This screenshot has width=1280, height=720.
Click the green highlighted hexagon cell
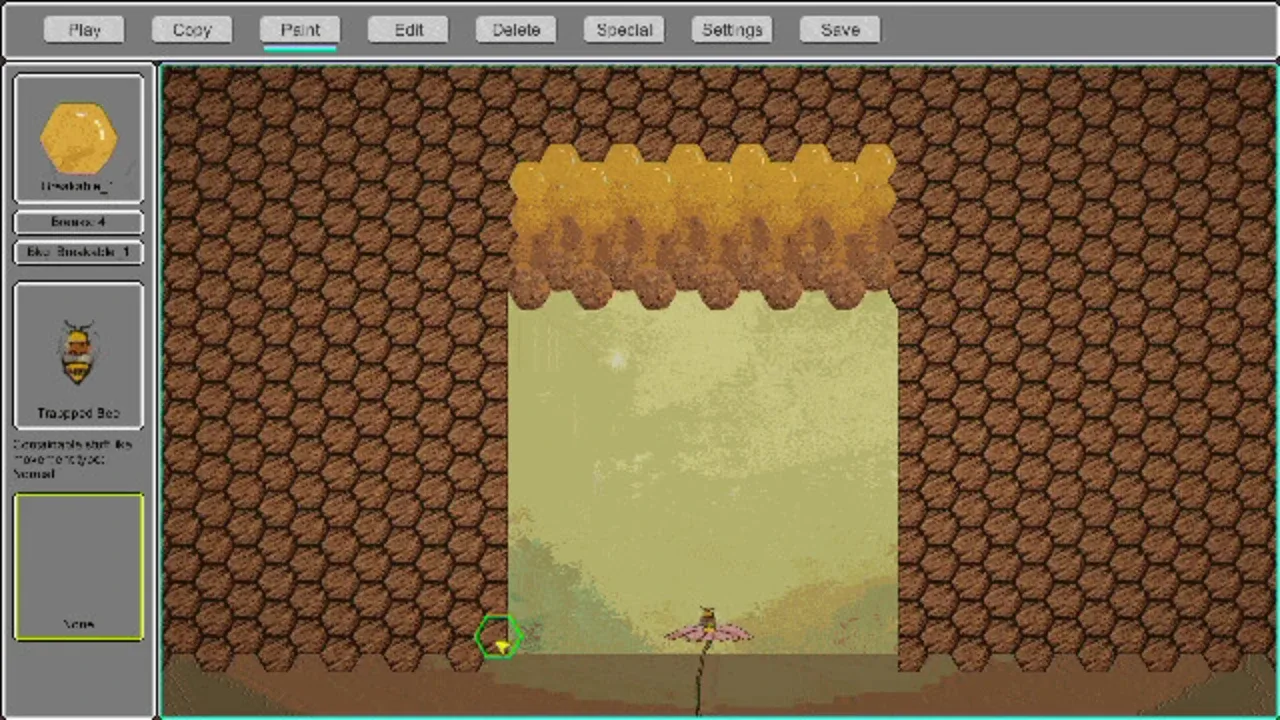pos(497,637)
